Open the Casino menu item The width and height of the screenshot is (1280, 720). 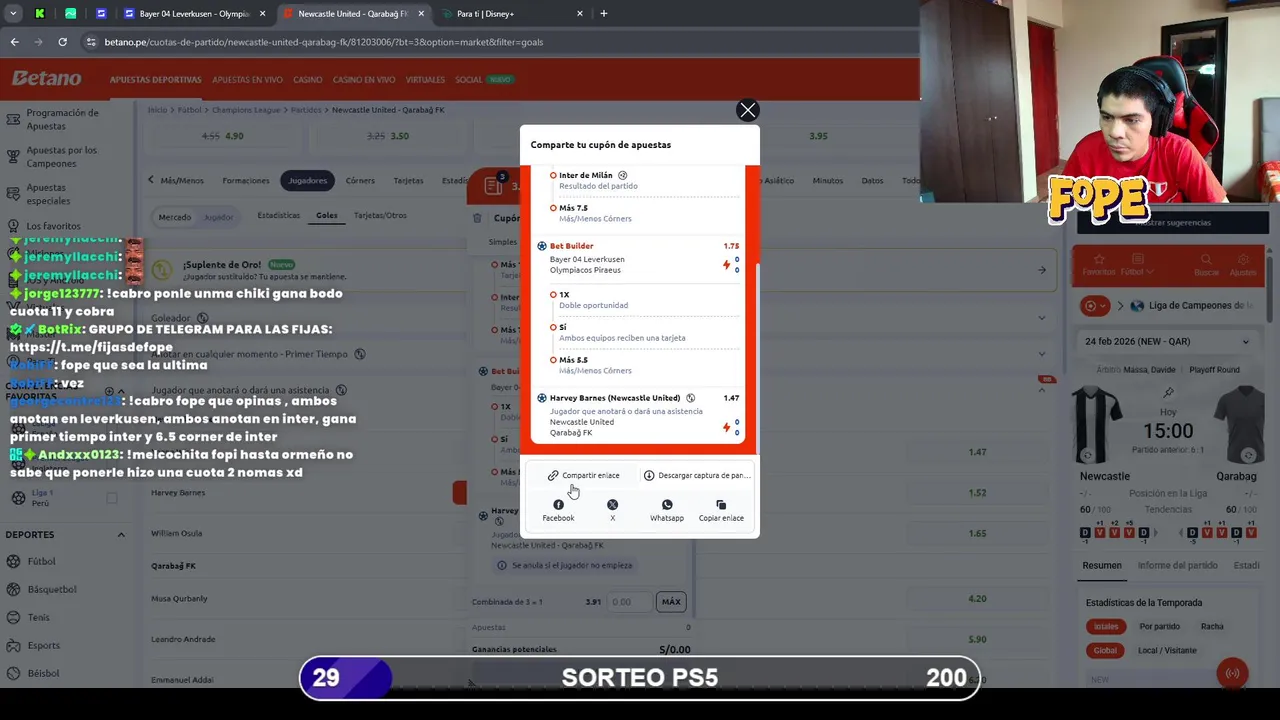(307, 80)
